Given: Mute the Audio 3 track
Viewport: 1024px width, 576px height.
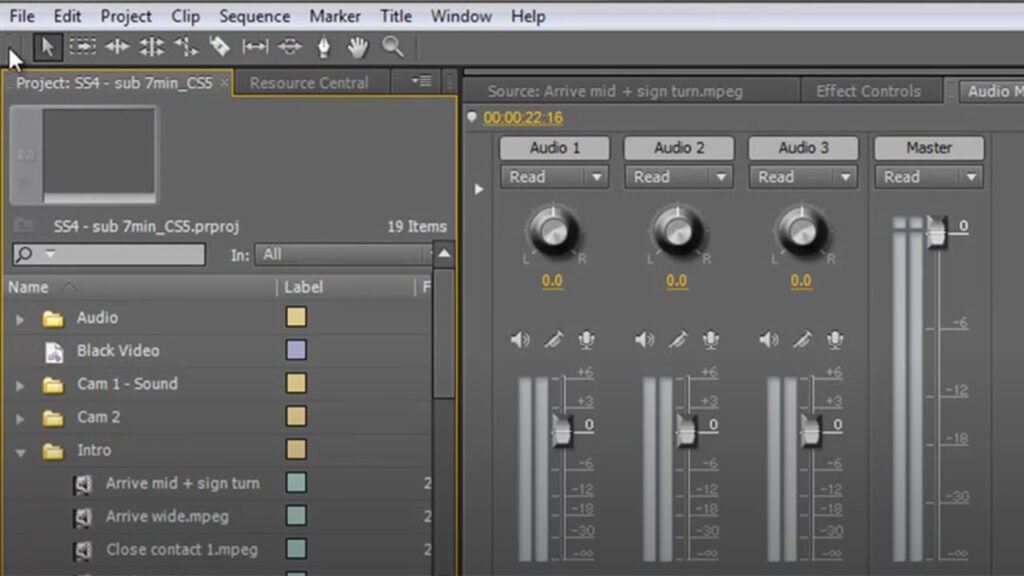Looking at the screenshot, I should tap(769, 340).
